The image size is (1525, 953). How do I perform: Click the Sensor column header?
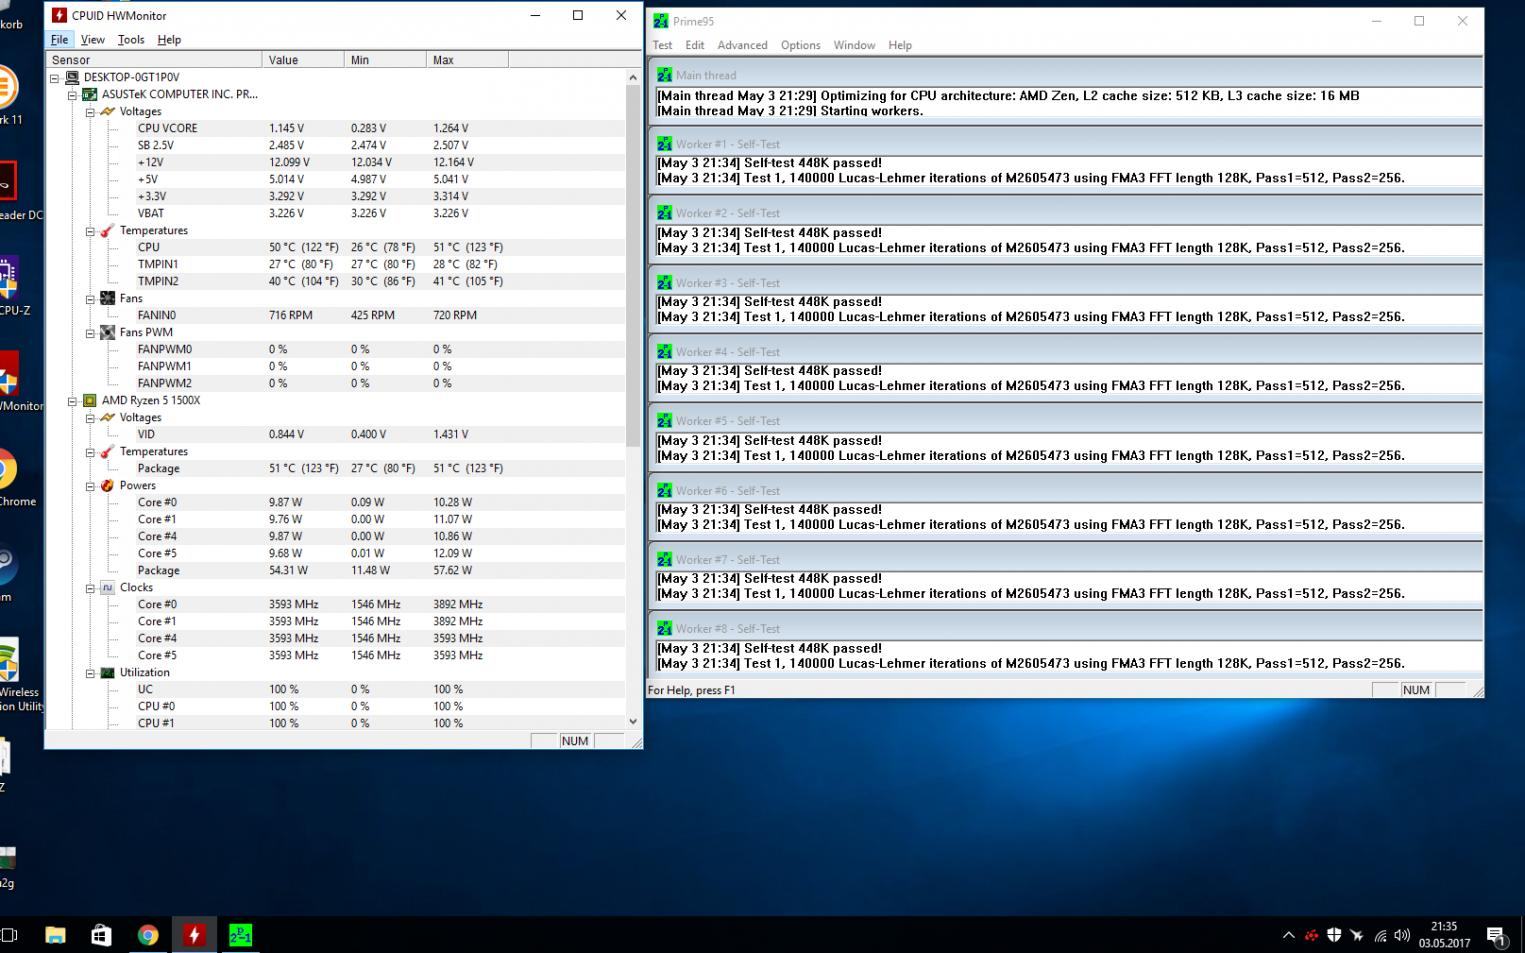point(154,60)
